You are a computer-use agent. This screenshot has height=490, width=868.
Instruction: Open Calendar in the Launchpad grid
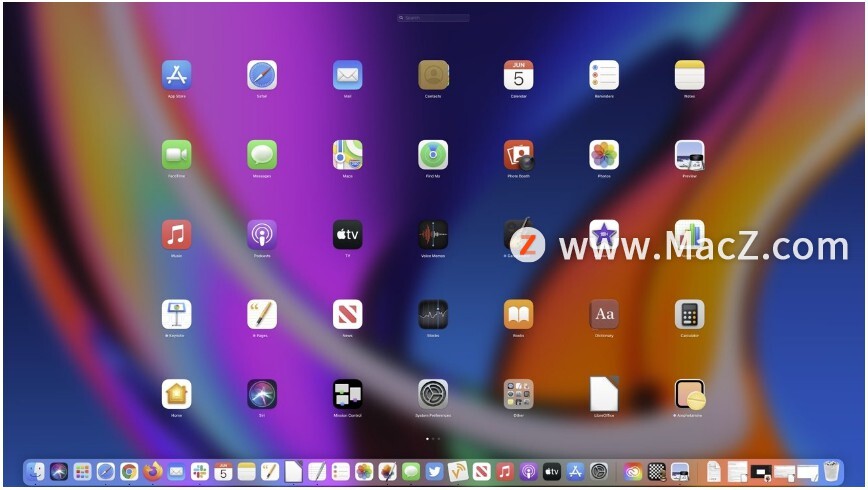[519, 75]
